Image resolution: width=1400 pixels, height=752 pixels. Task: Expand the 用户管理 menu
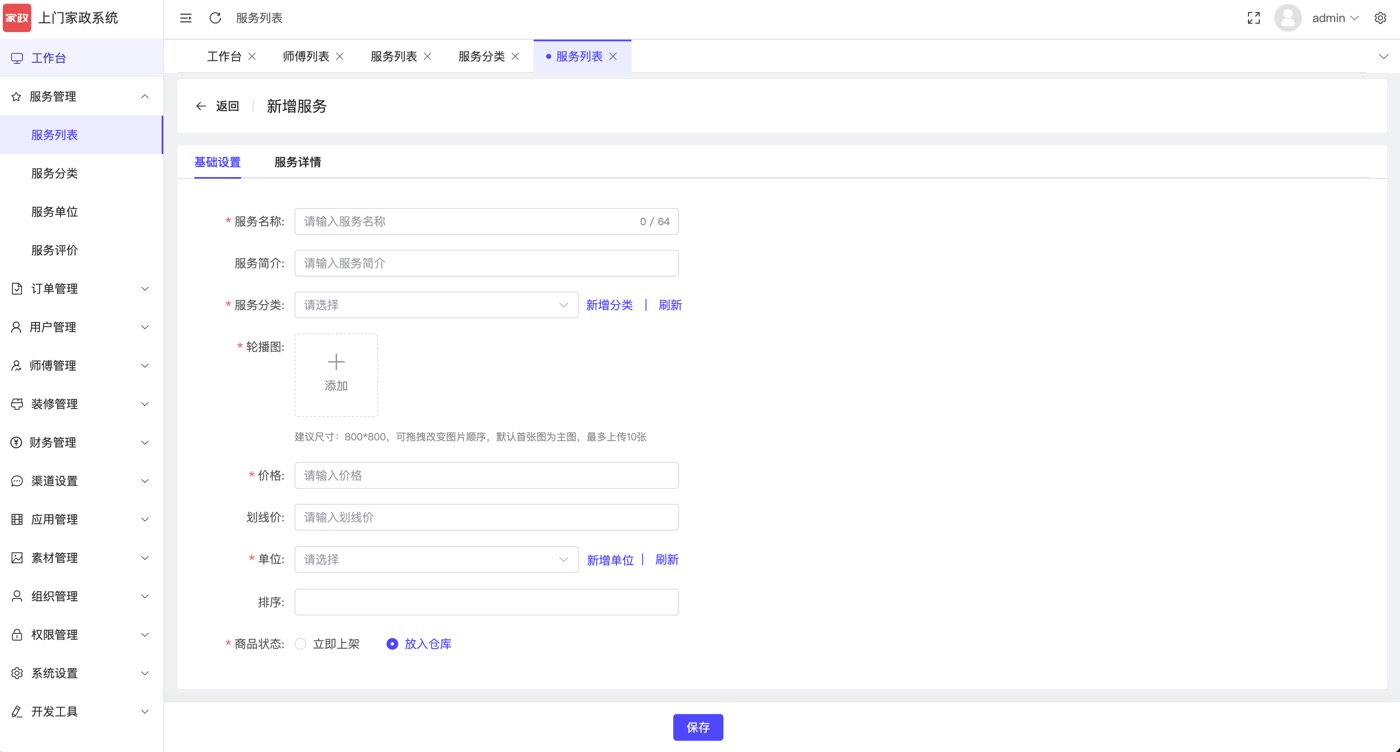(81, 327)
